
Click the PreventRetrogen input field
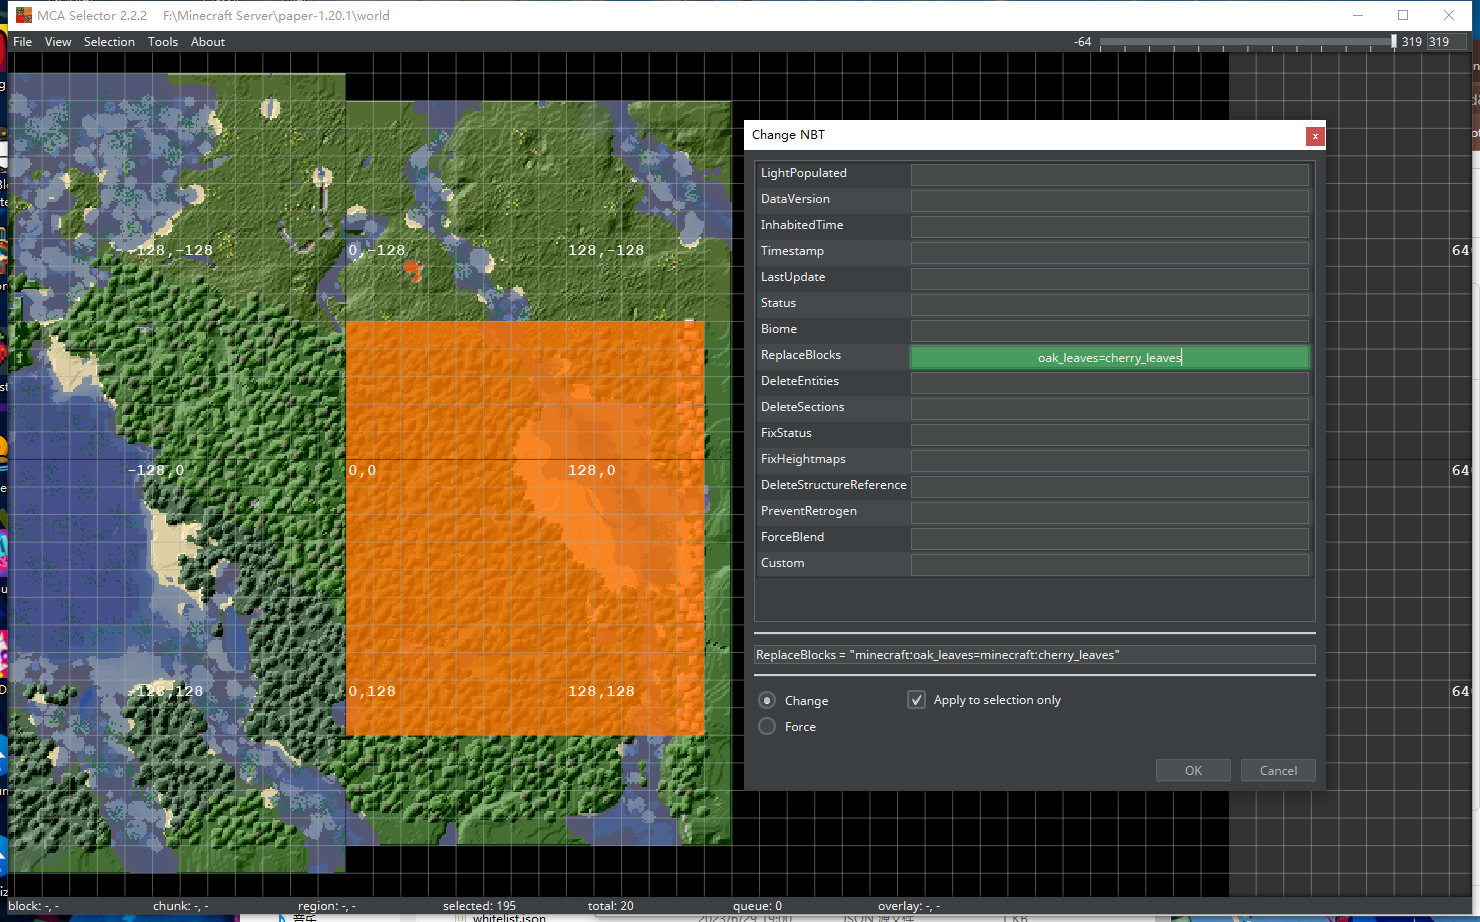tap(1109, 512)
